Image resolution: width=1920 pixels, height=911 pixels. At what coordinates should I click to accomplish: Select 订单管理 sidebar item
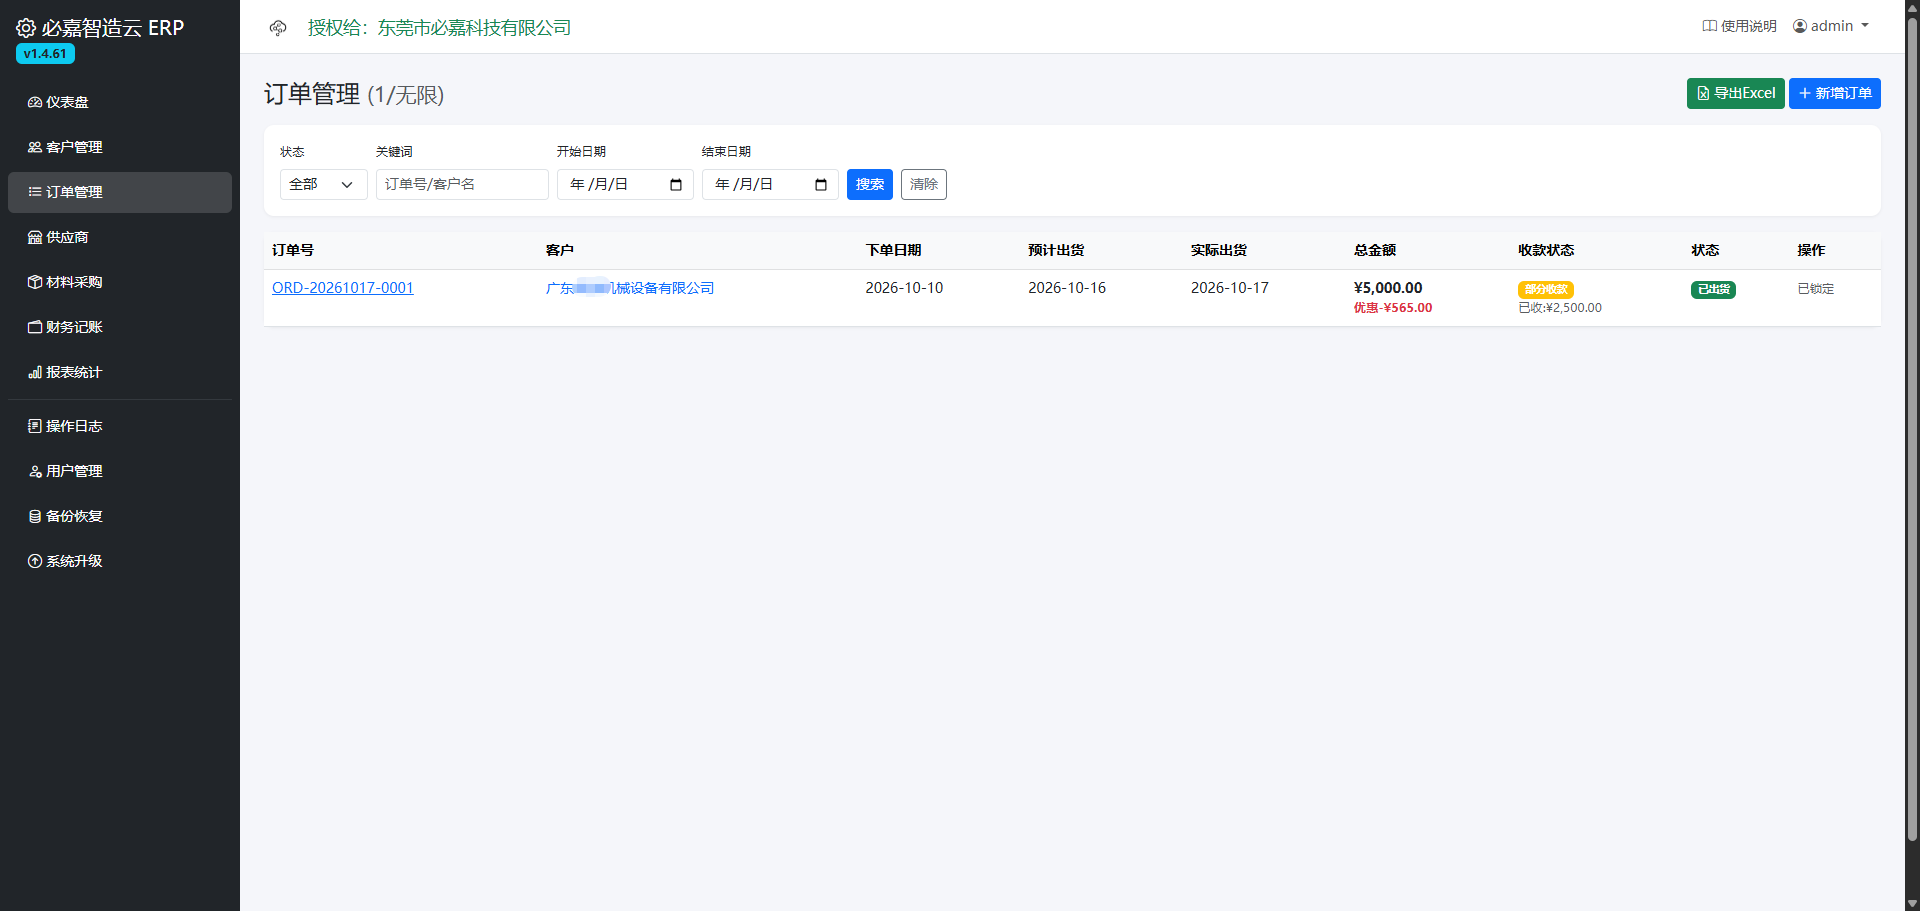click(x=120, y=192)
